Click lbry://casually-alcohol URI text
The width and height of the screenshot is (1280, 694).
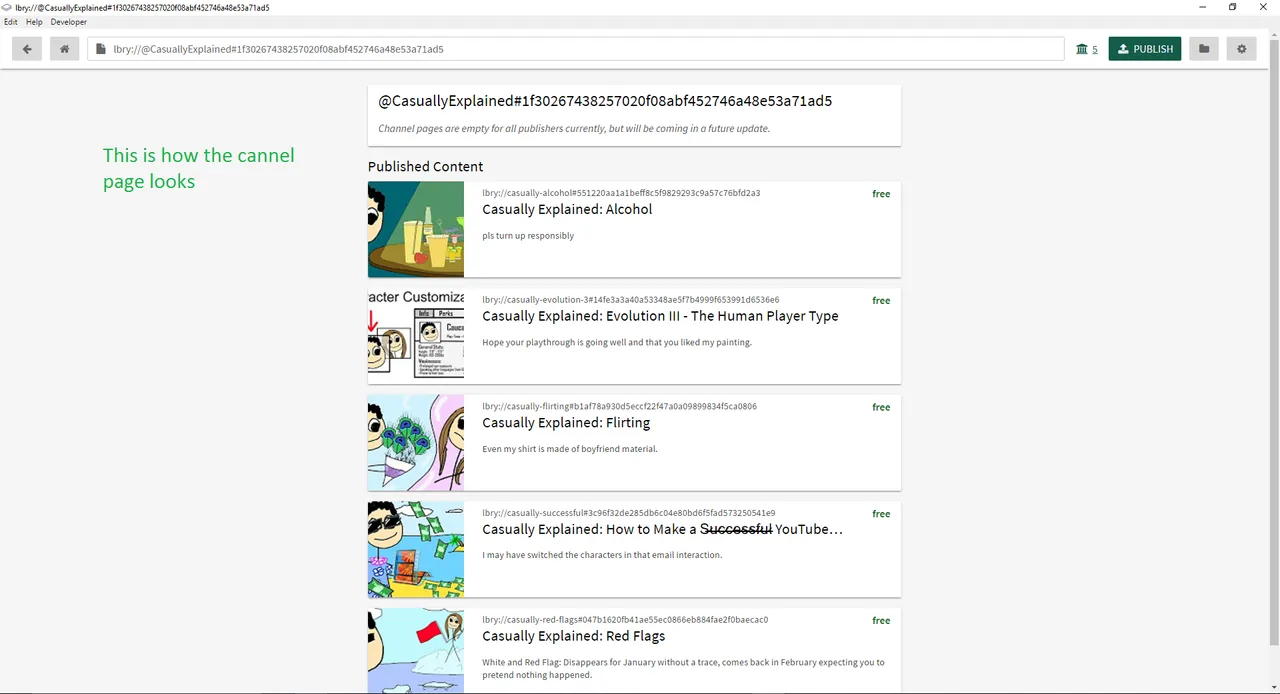point(621,193)
